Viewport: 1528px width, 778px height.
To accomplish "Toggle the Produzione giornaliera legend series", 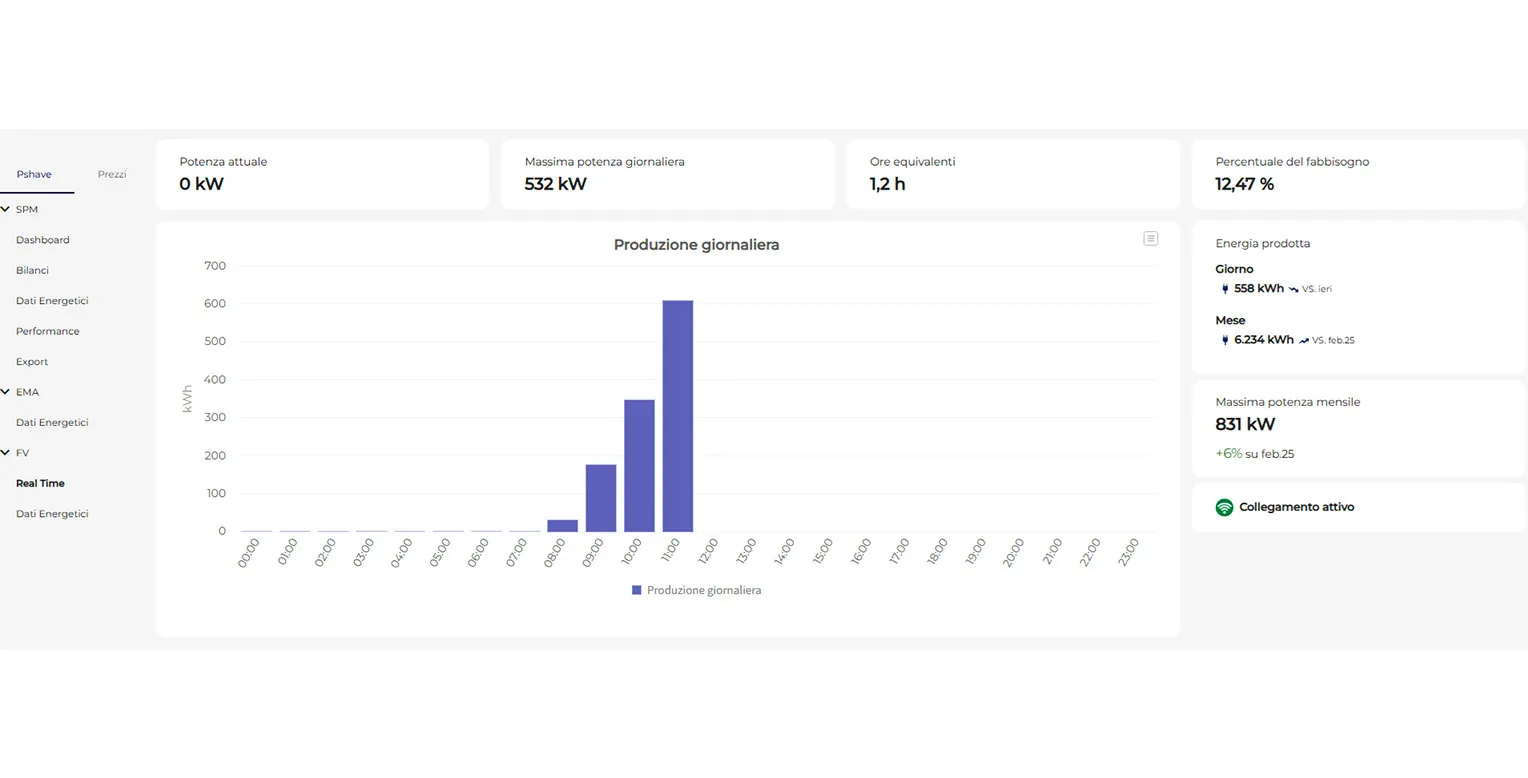I will [x=696, y=590].
